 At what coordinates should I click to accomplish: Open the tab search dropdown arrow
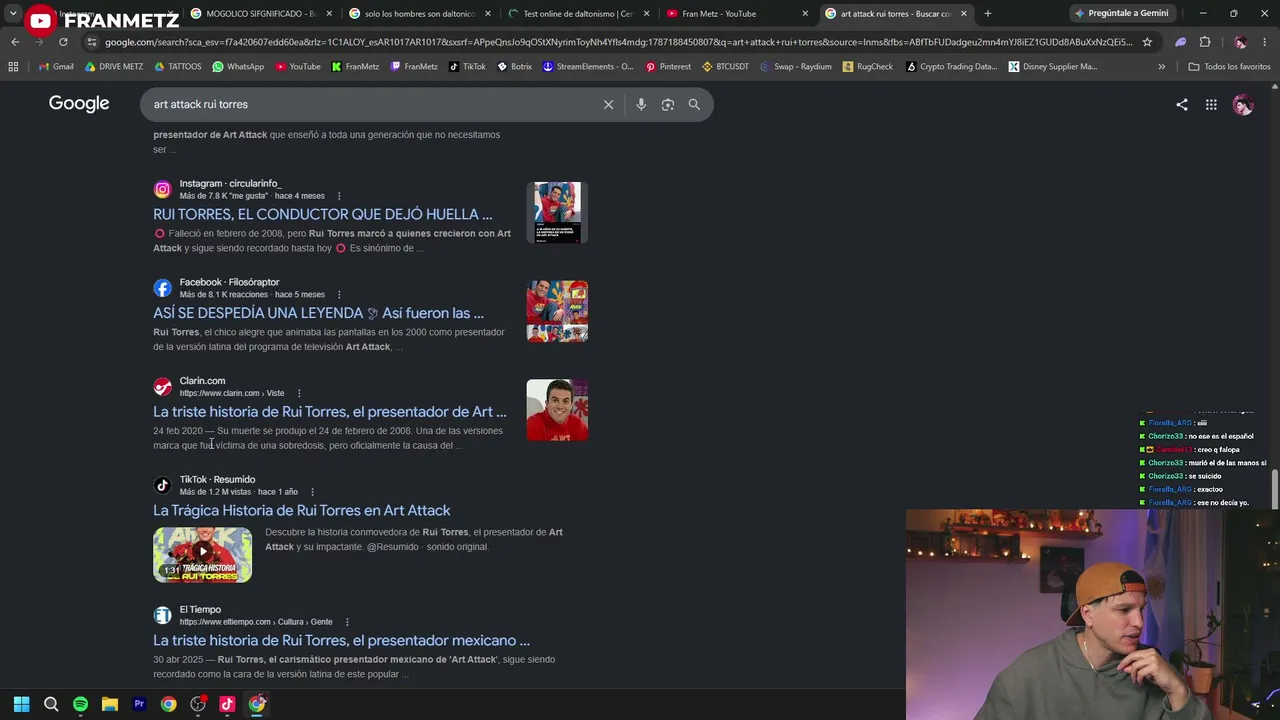point(13,14)
